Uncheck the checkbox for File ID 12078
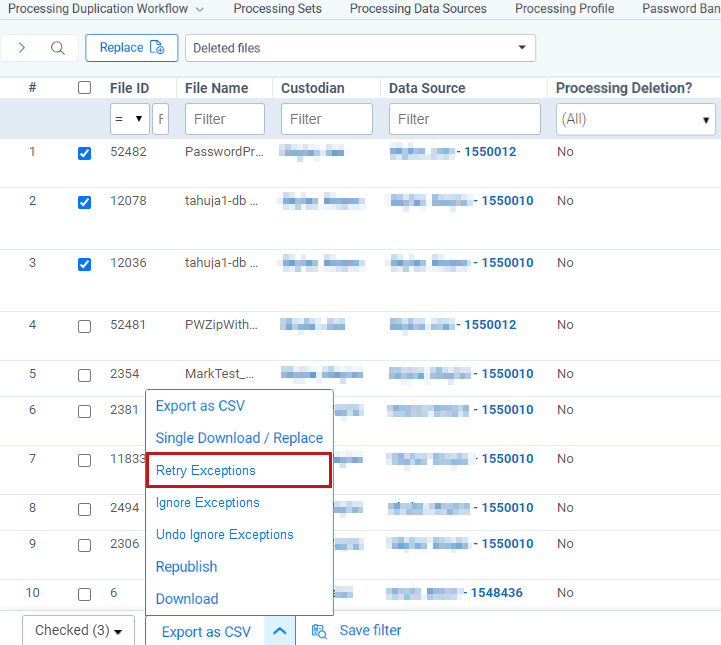 coord(85,202)
